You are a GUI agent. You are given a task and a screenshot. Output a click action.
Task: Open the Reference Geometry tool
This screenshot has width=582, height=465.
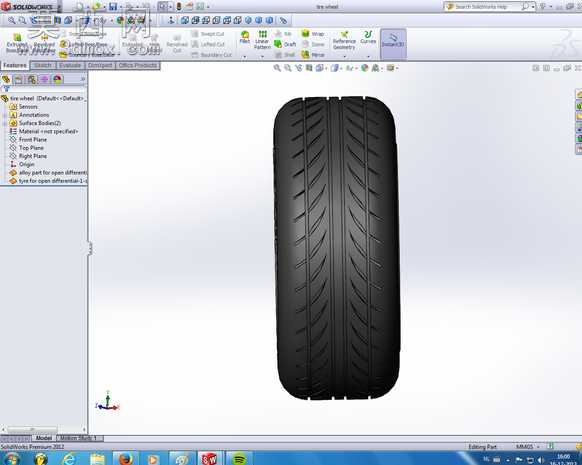coord(344,40)
